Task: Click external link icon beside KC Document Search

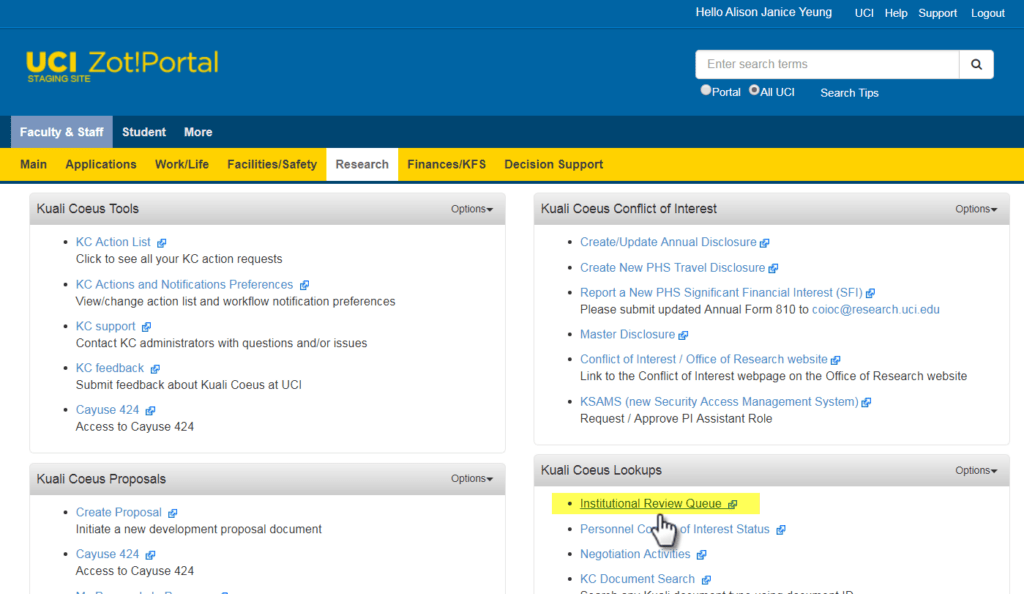Action: pos(706,580)
